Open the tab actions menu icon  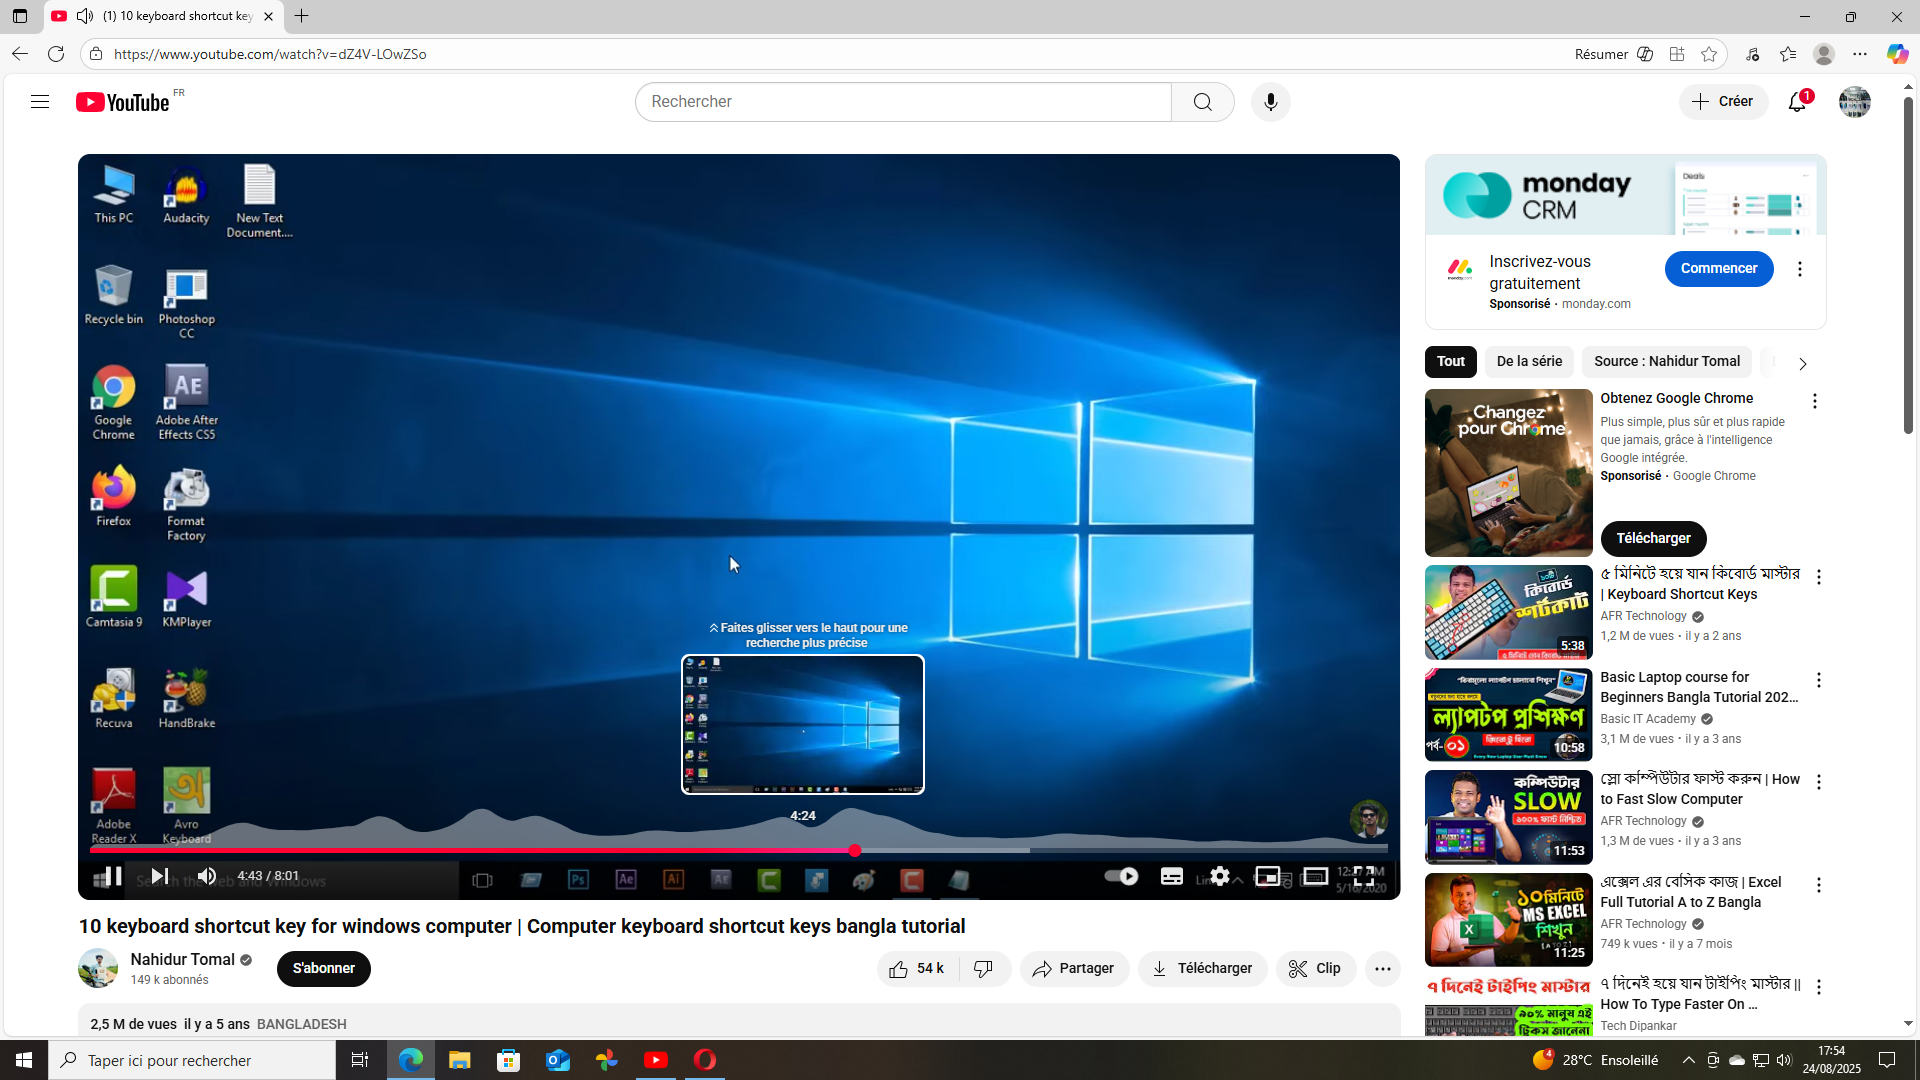point(20,16)
